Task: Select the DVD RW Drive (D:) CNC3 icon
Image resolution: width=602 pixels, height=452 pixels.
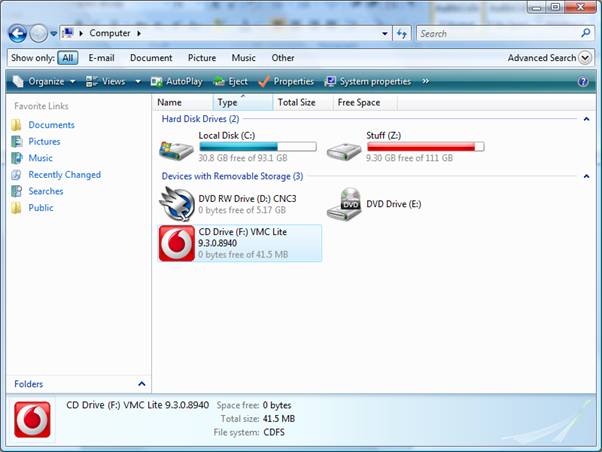Action: (177, 204)
